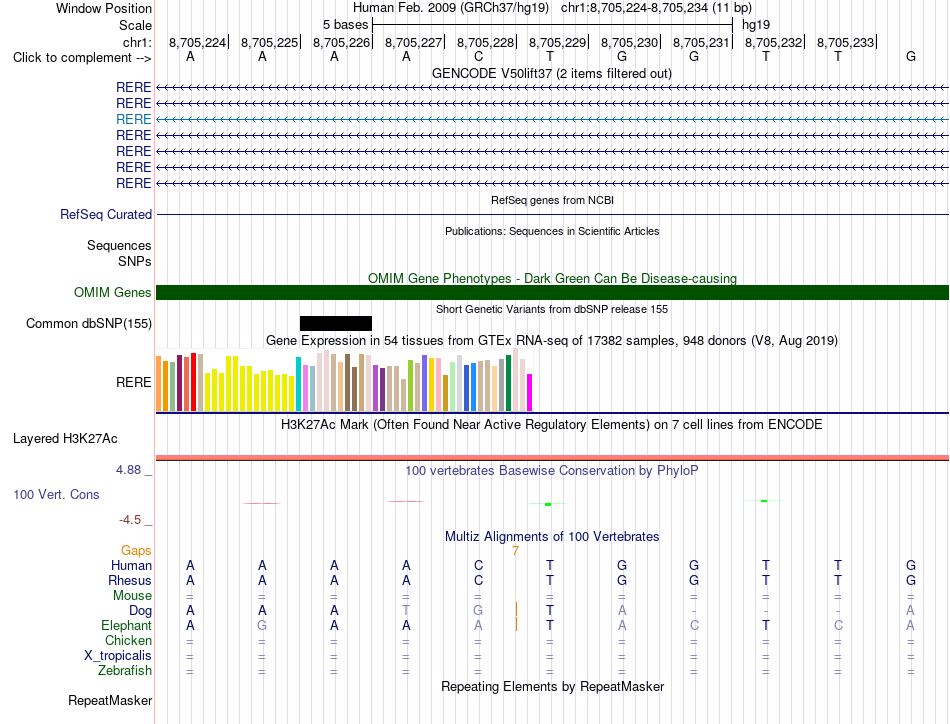Click the Rhesus species label
Screen dimensions: 950x724
click(x=129, y=580)
